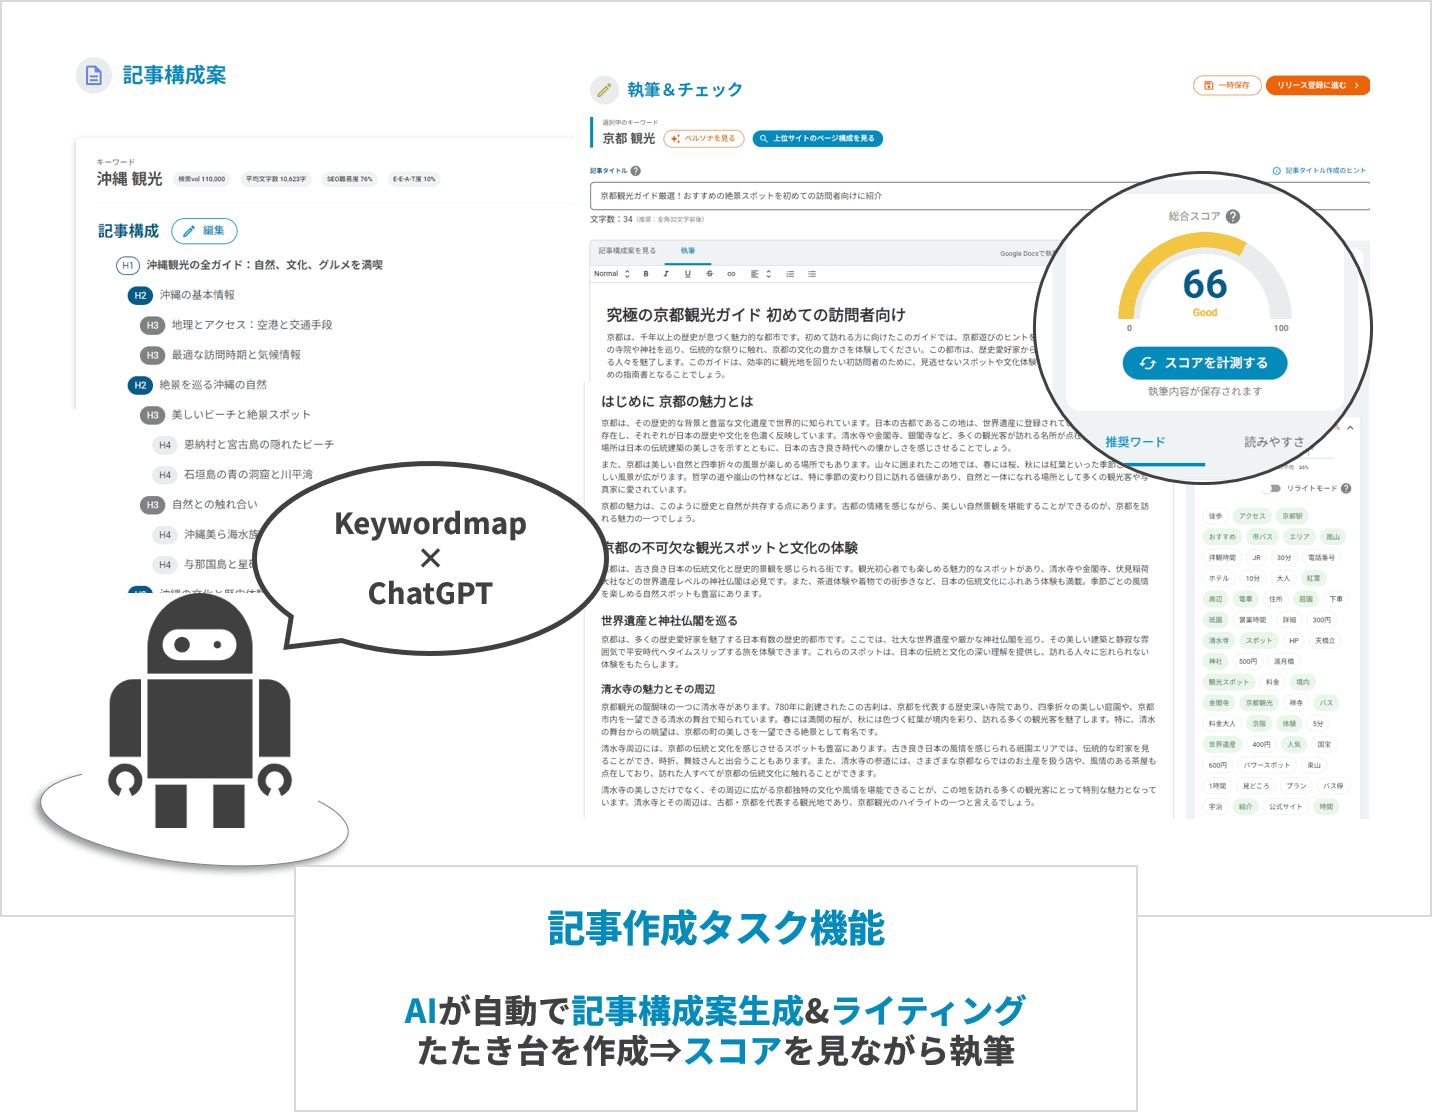Select the 執筆 editor tab
The width and height of the screenshot is (1432, 1112).
pyautogui.click(x=688, y=251)
